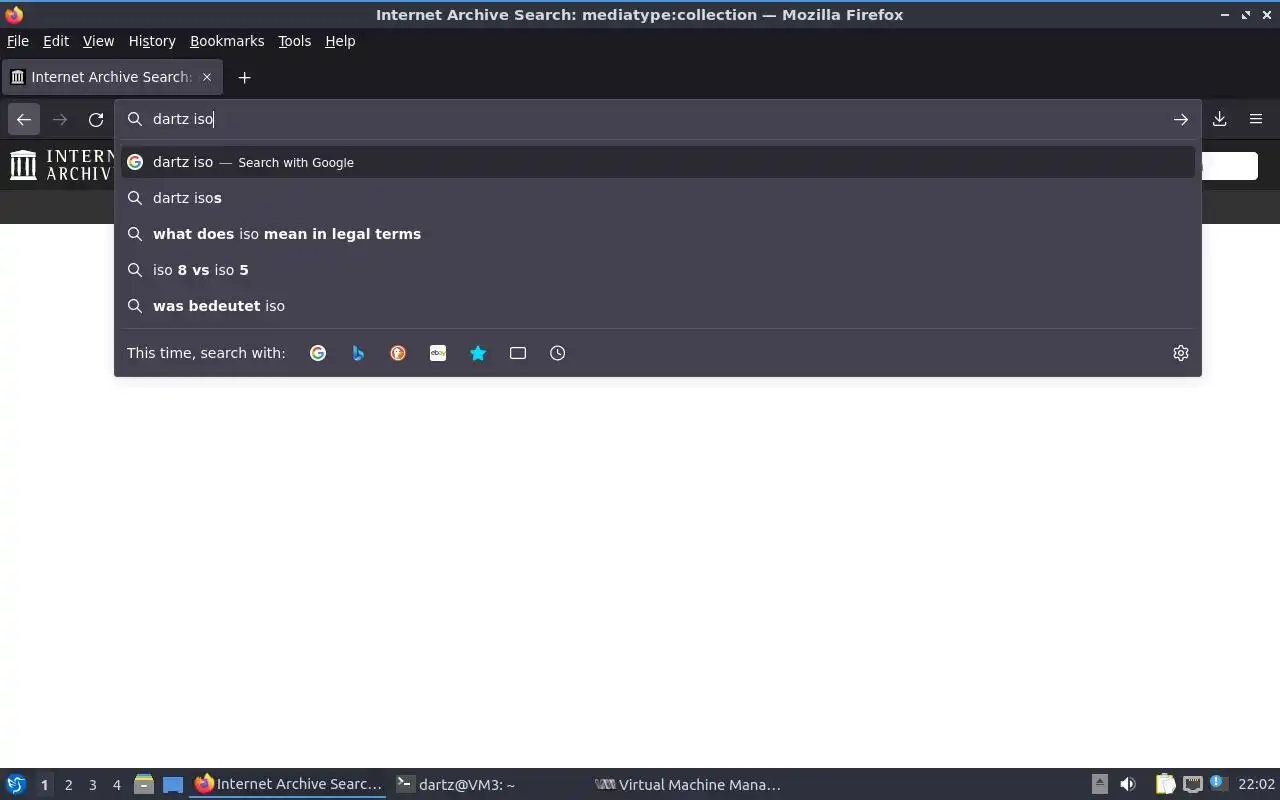Open the Edit menu
Viewport: 1280px width, 800px height.
pos(56,41)
